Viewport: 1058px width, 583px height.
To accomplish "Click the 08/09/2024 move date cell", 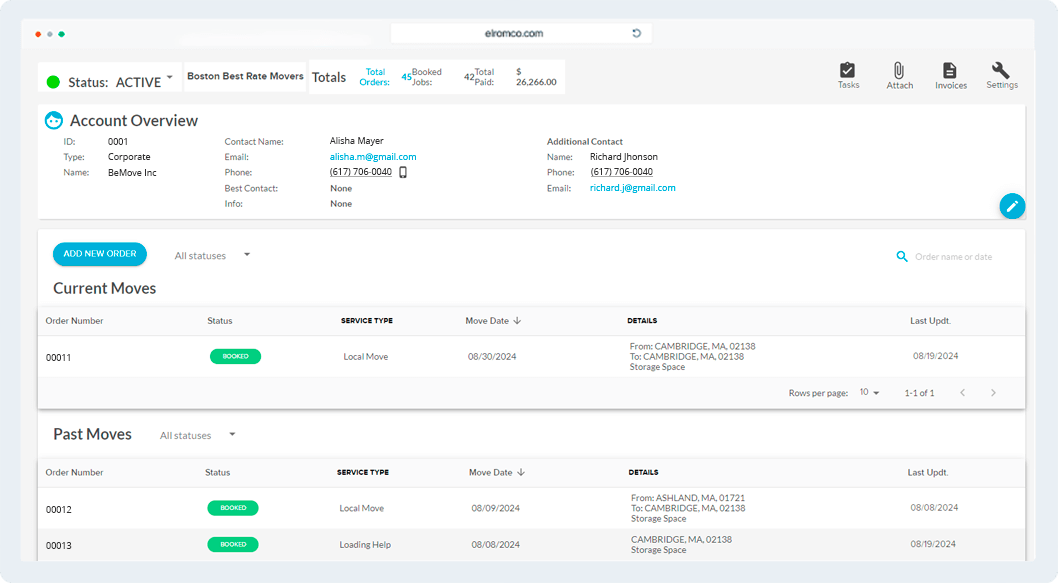I will (x=495, y=508).
